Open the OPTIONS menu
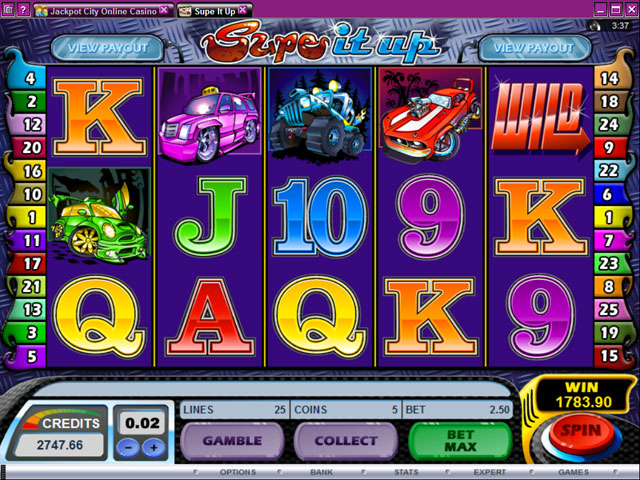Screen dimensions: 640x480 (x=238, y=472)
